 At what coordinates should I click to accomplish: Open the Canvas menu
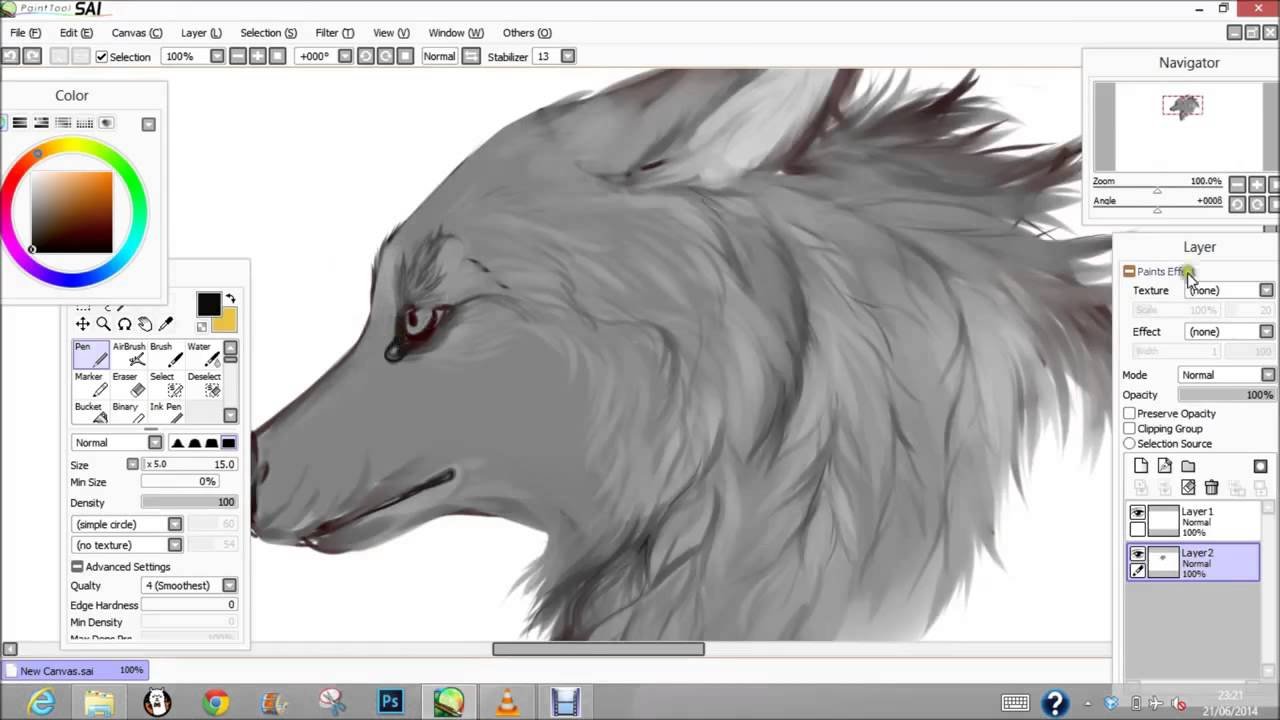click(x=136, y=33)
